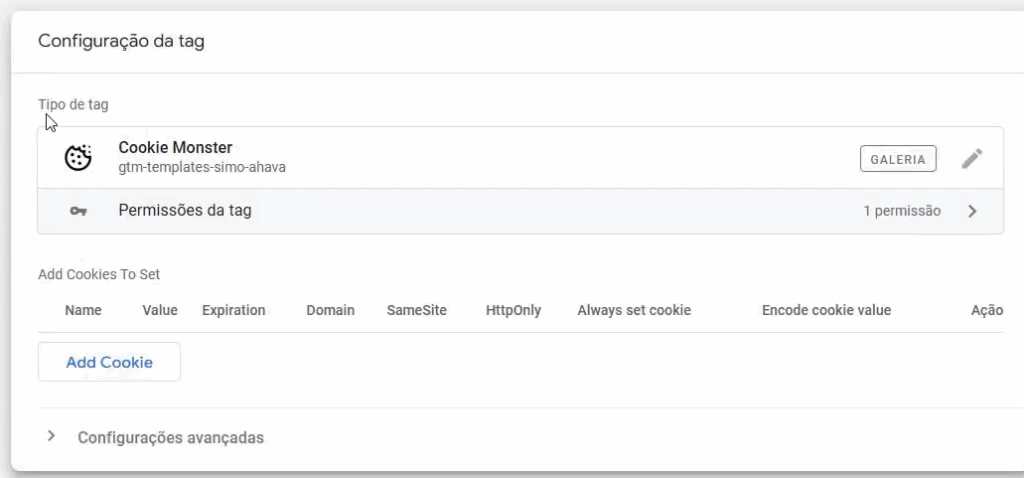This screenshot has width=1024, height=478.
Task: Click the 1 permissão text
Action: pyautogui.click(x=902, y=211)
